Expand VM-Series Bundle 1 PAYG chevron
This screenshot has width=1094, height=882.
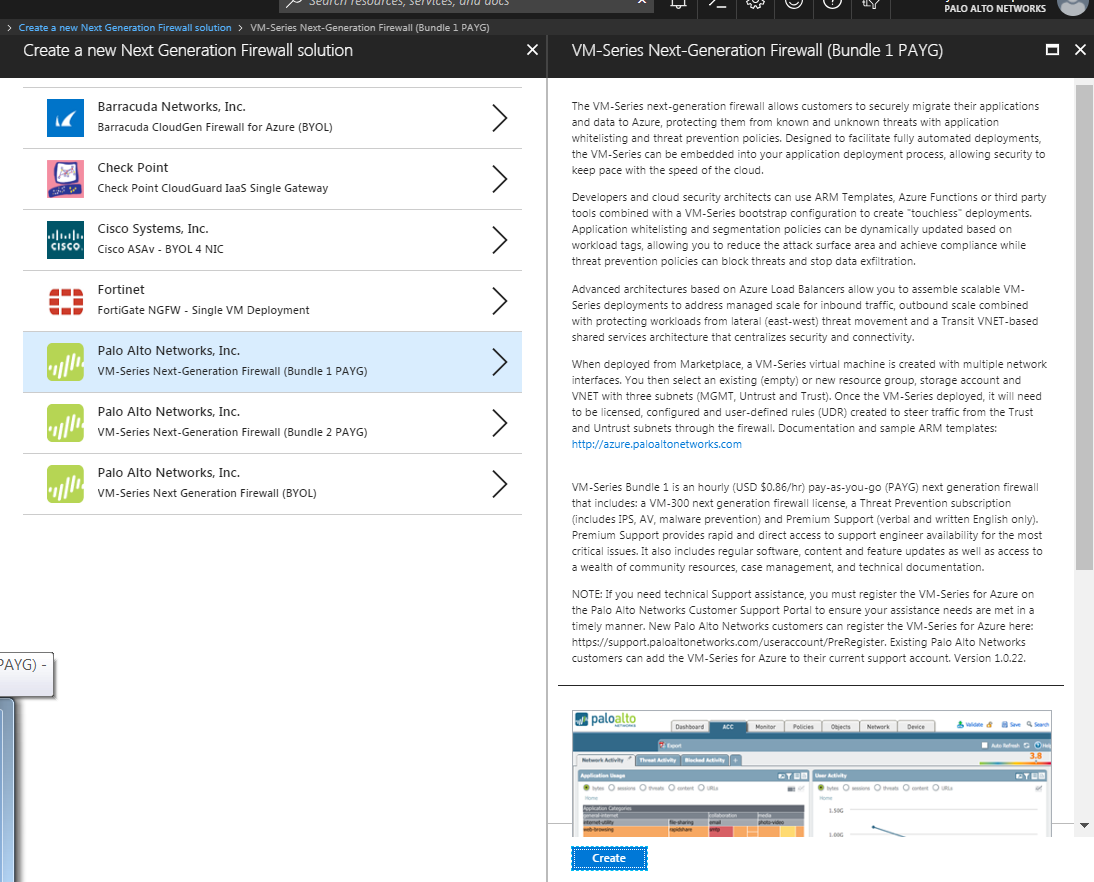(x=500, y=362)
